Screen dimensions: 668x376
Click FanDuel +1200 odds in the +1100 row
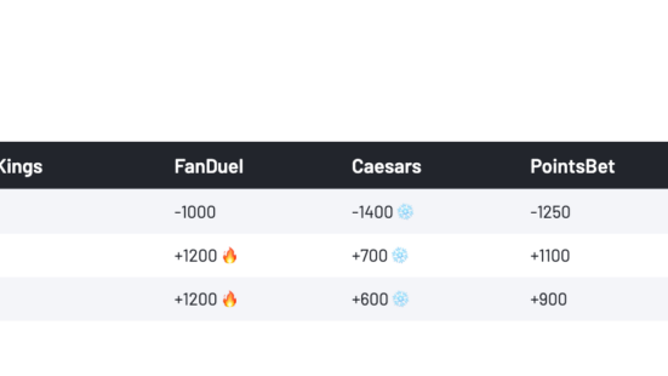pyautogui.click(x=196, y=256)
